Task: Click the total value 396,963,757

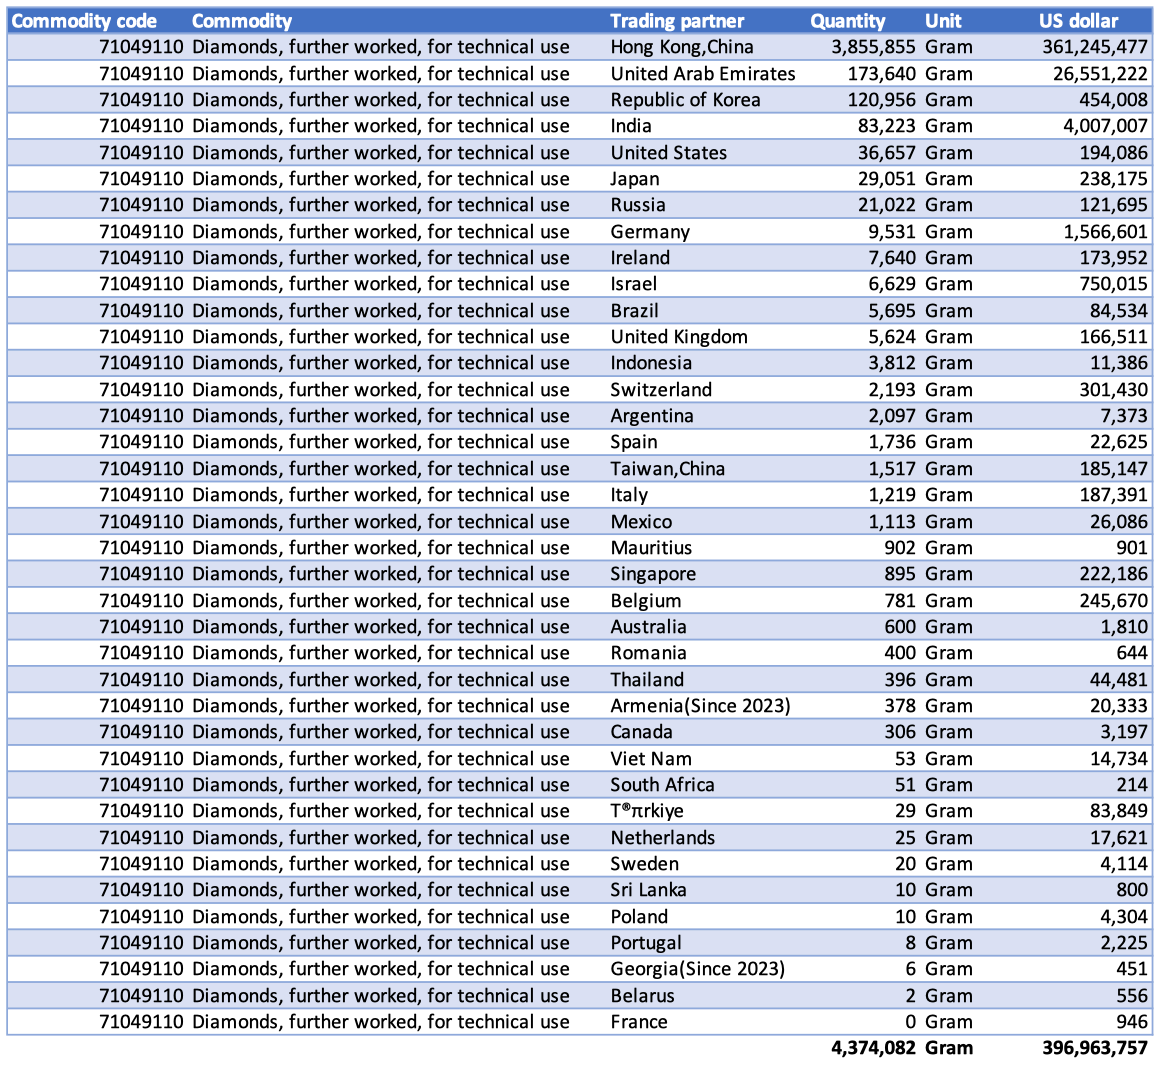Action: click(x=1095, y=1048)
